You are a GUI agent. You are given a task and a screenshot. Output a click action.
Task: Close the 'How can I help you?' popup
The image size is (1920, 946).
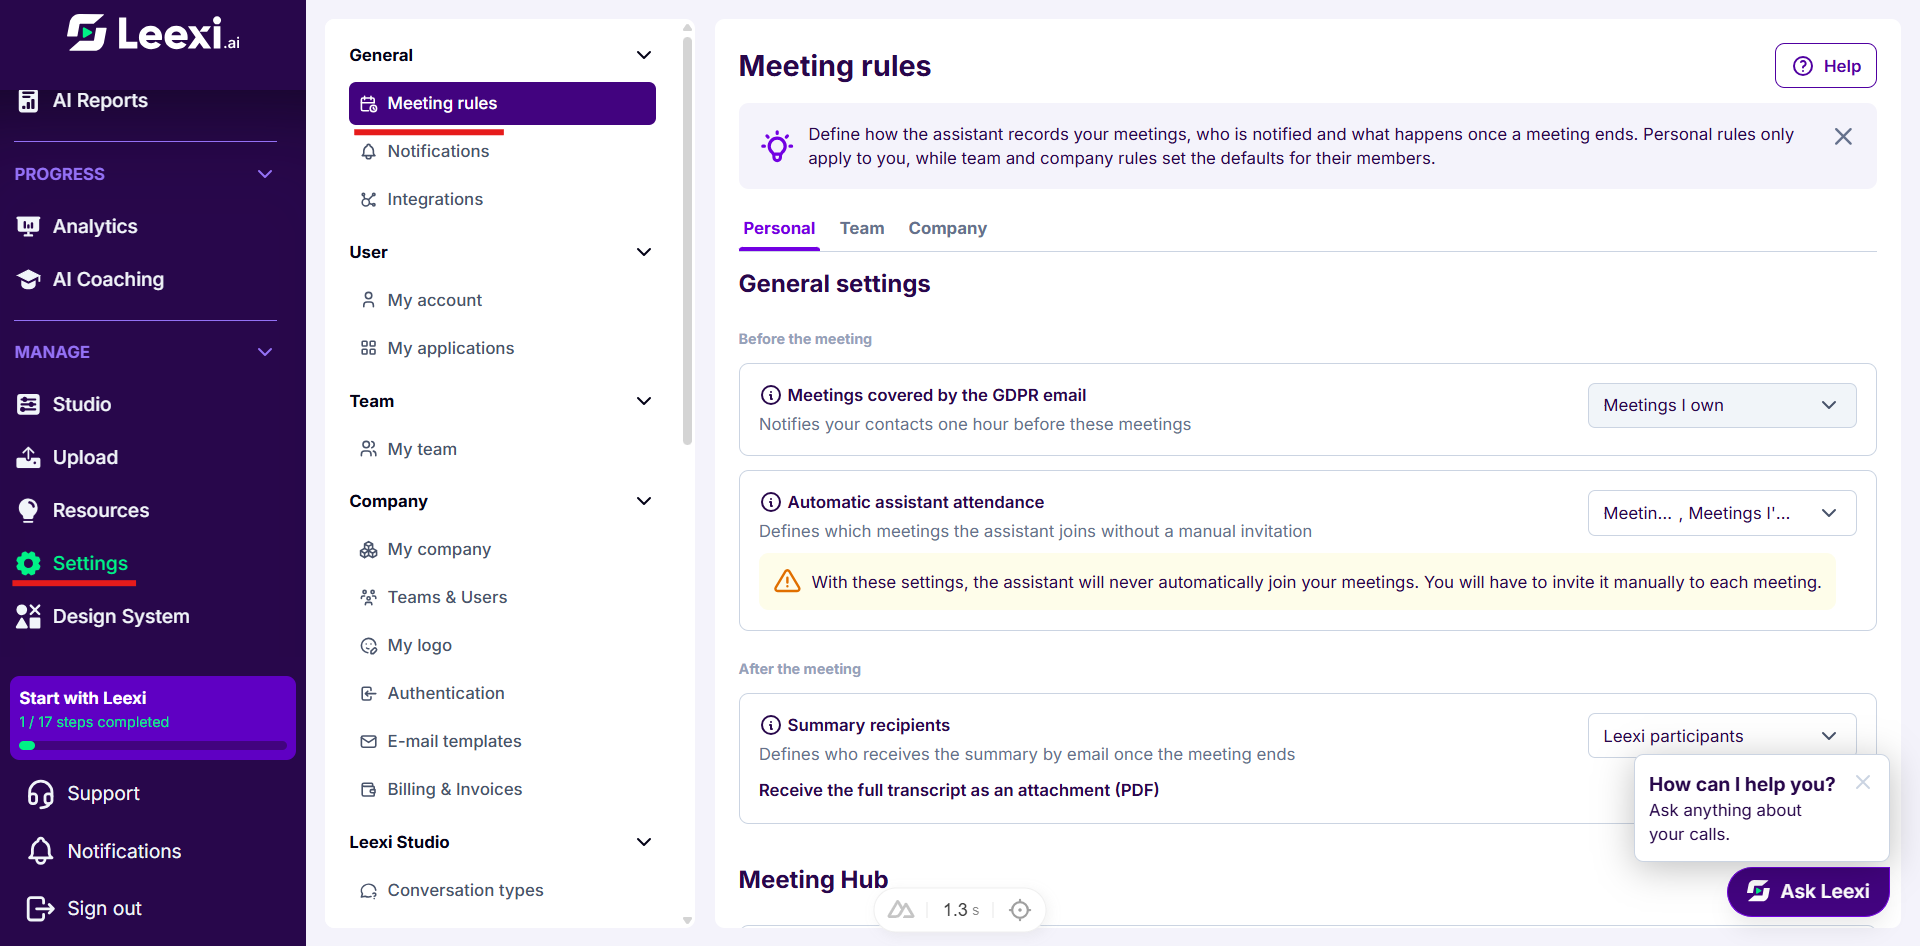(1862, 783)
